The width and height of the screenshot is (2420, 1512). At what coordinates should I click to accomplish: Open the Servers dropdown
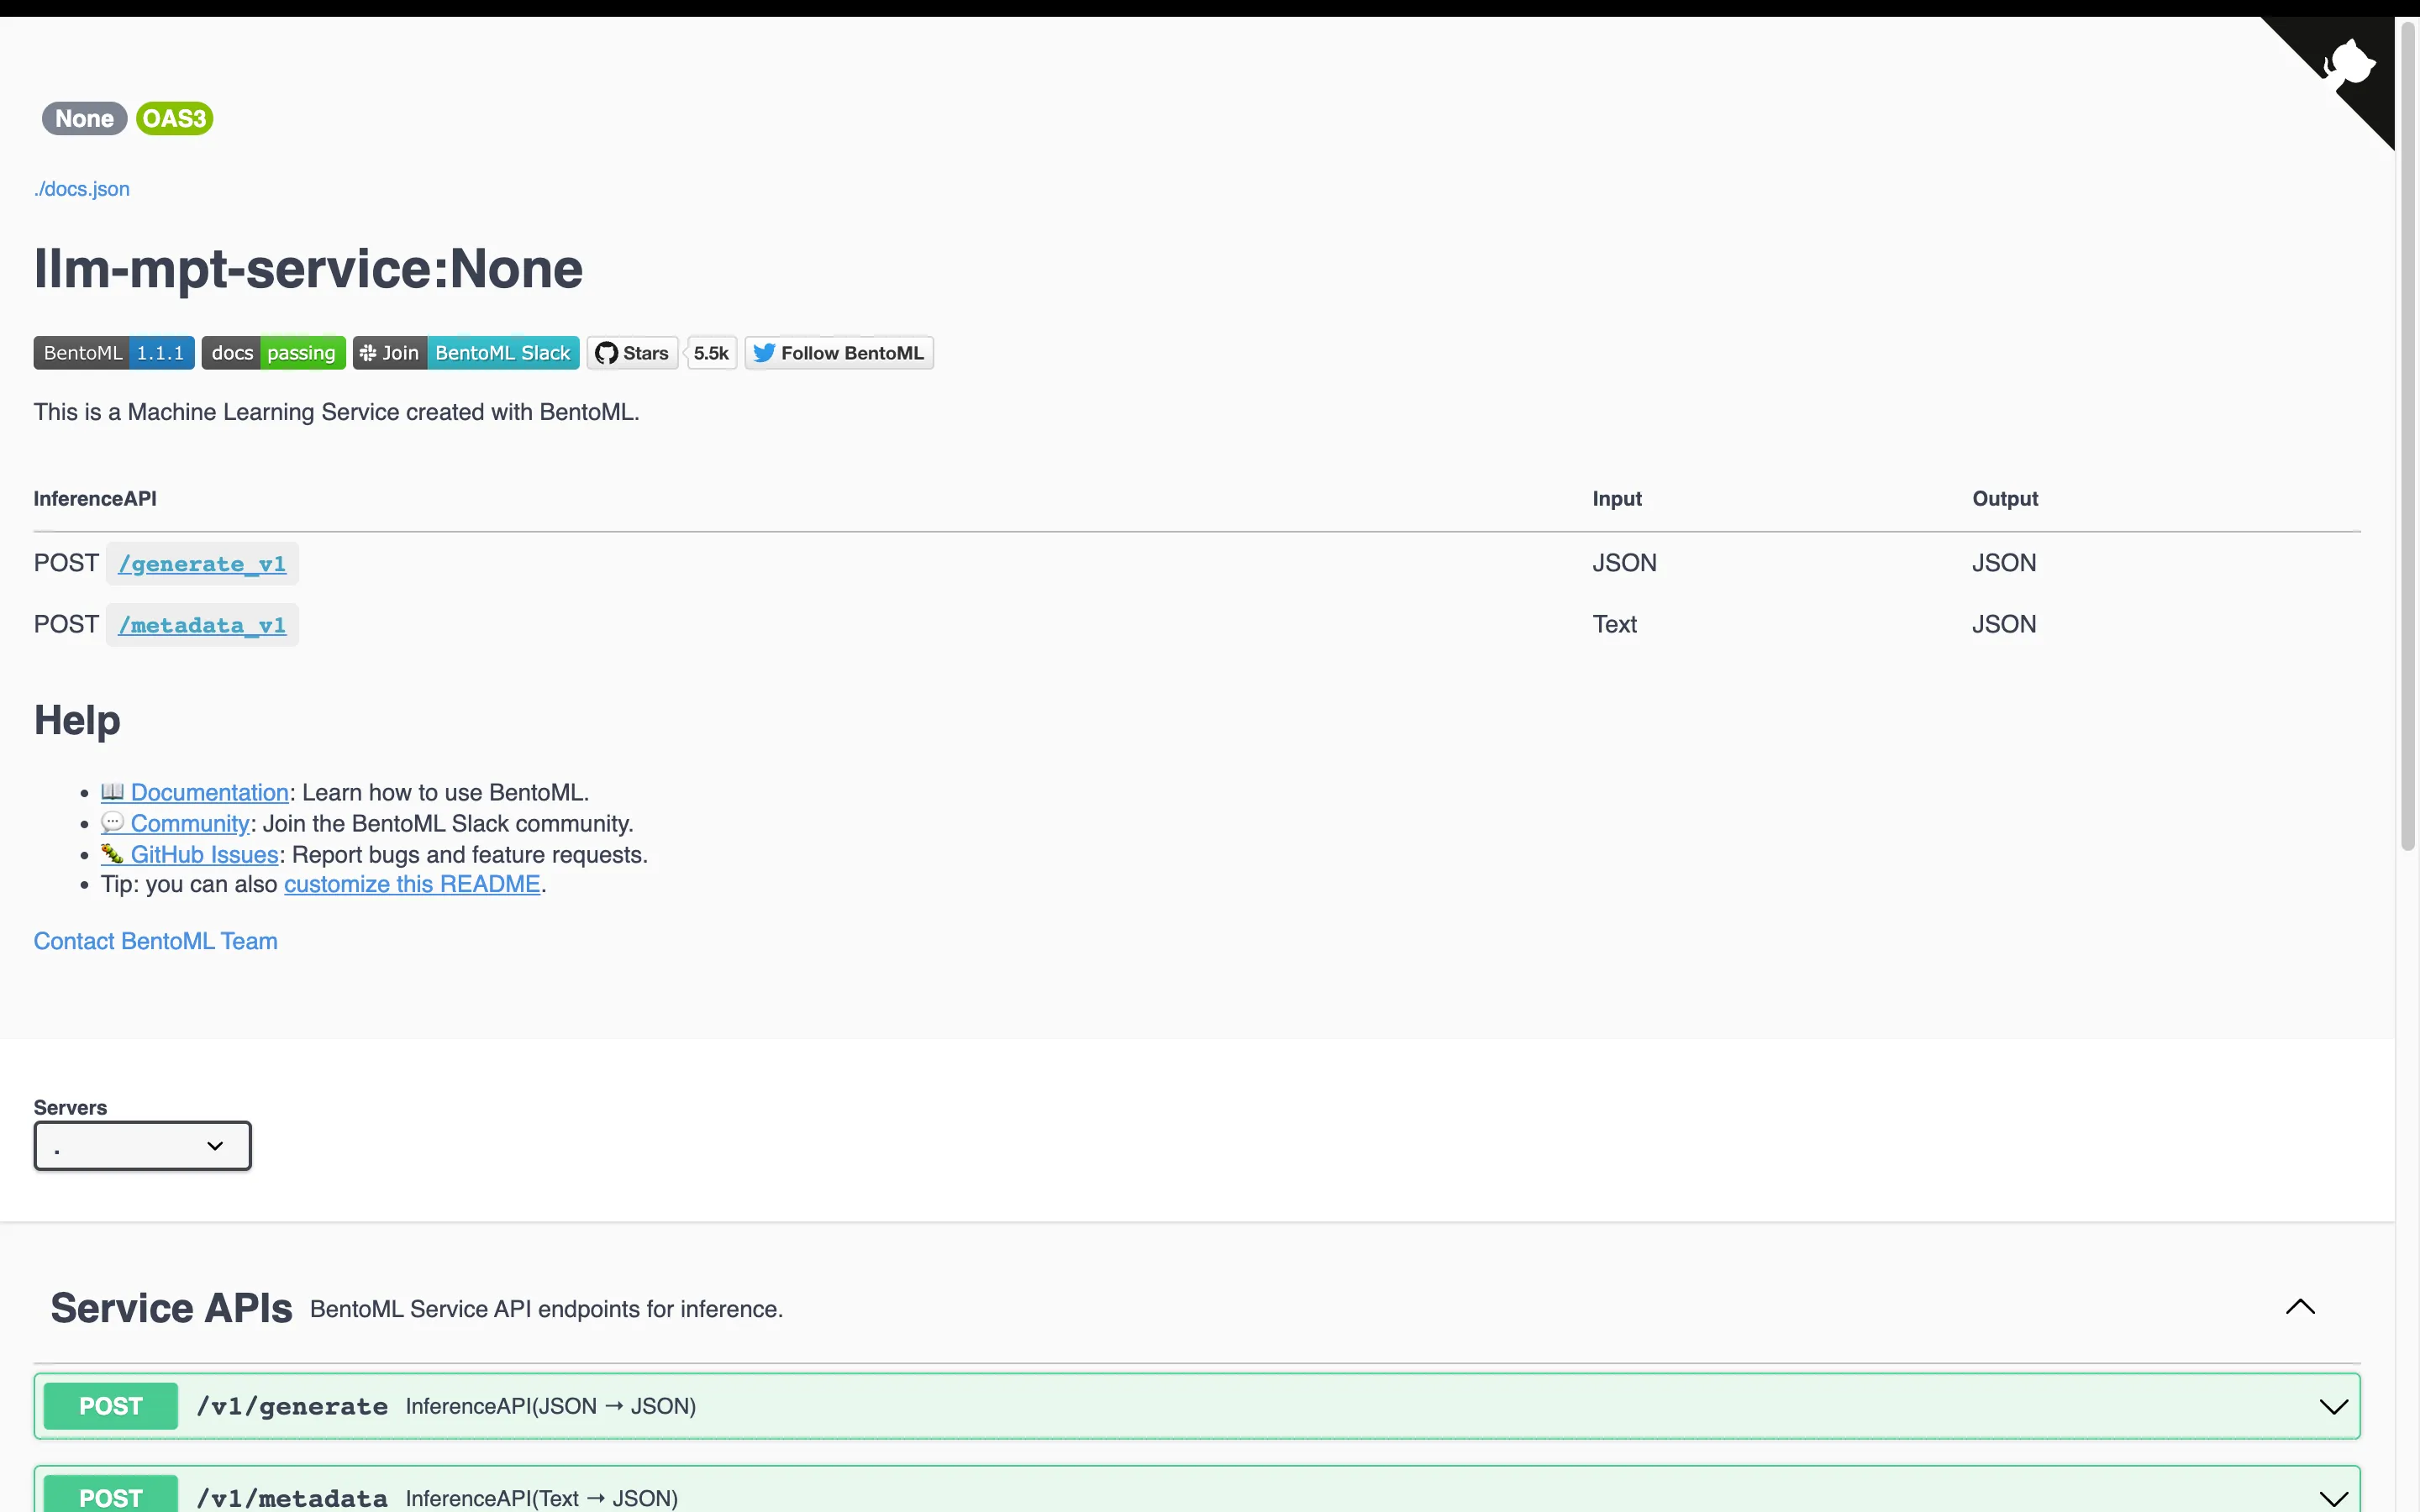click(143, 1146)
